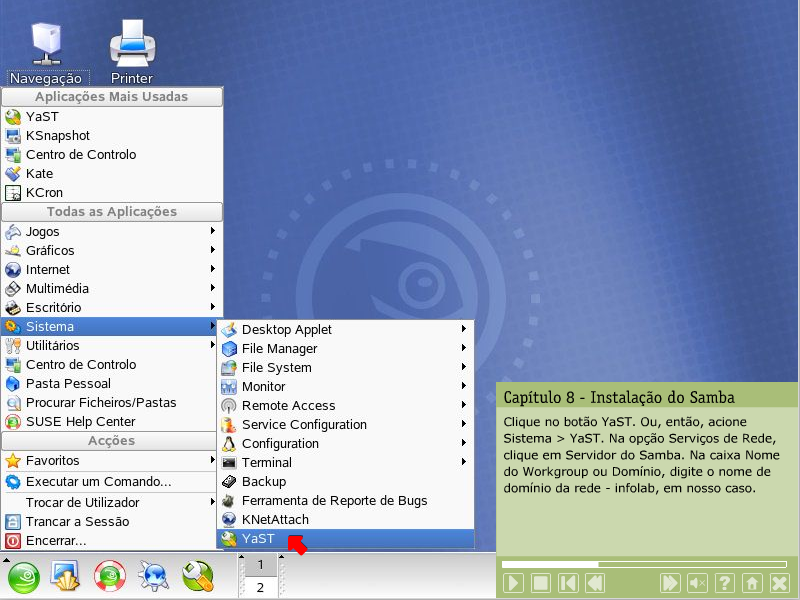Mute the tutorial audio
This screenshot has height=600, width=800.
[698, 583]
